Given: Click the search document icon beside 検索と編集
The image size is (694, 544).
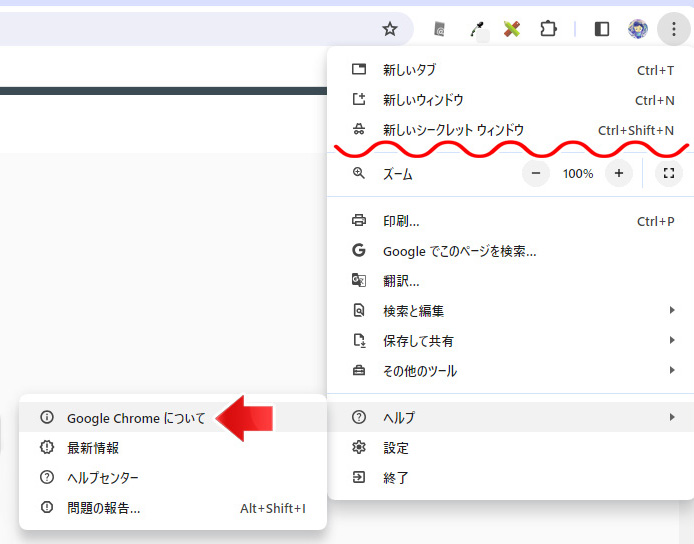Looking at the screenshot, I should [359, 310].
